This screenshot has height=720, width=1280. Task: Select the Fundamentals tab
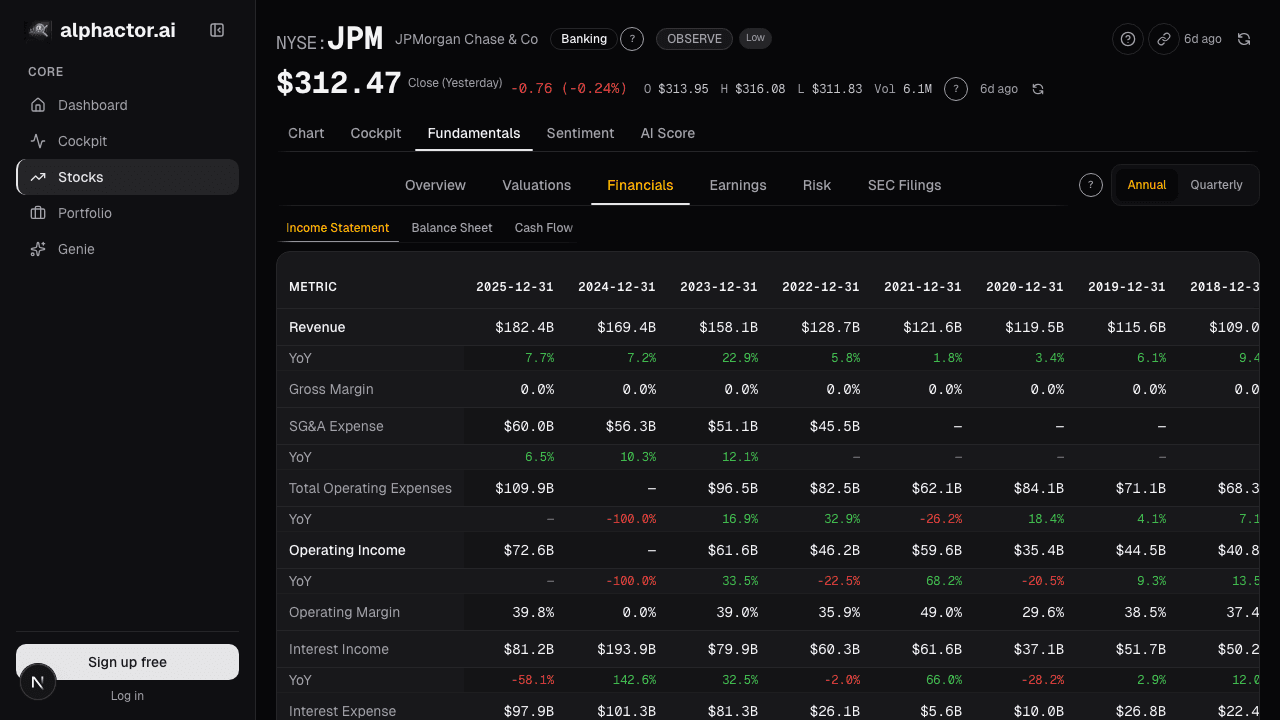pos(474,133)
